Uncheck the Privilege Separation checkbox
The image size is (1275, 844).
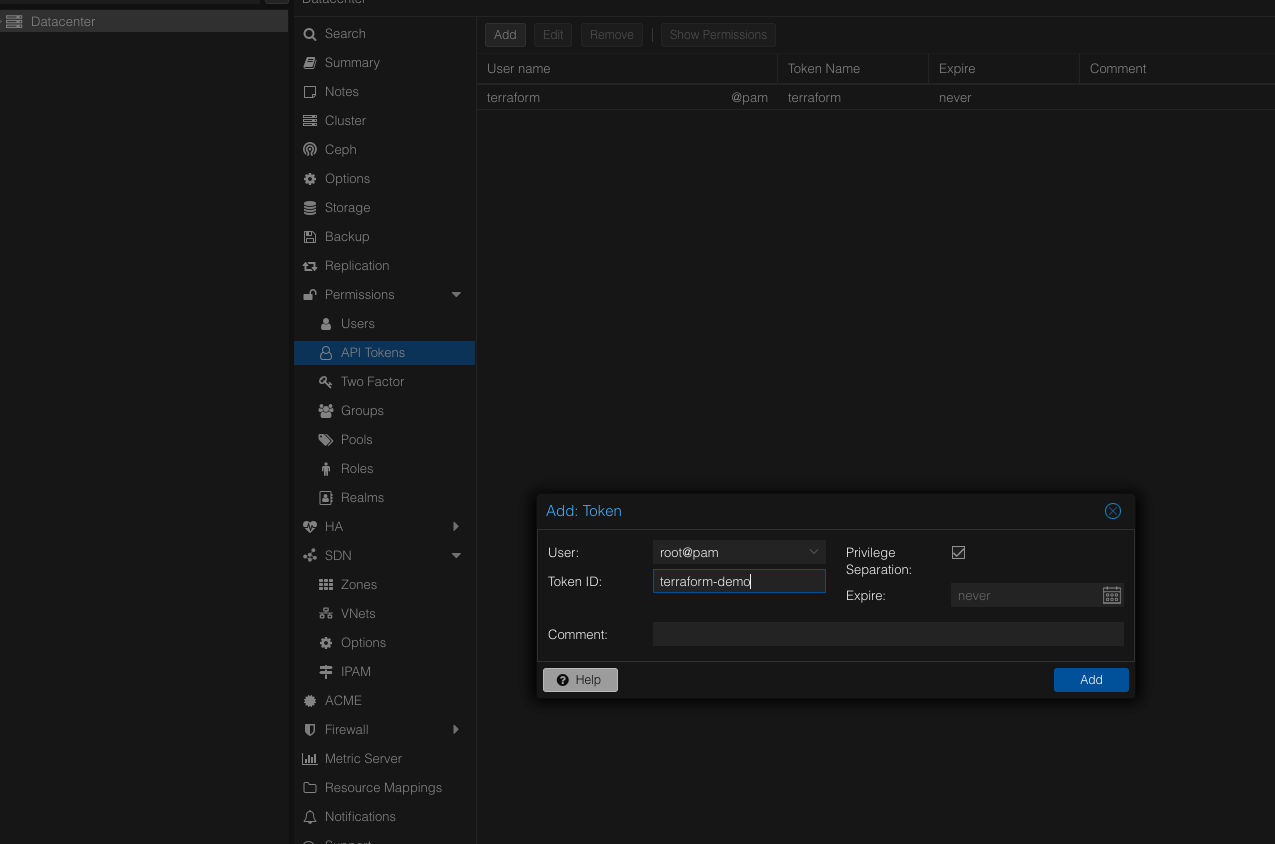pyautogui.click(x=958, y=553)
